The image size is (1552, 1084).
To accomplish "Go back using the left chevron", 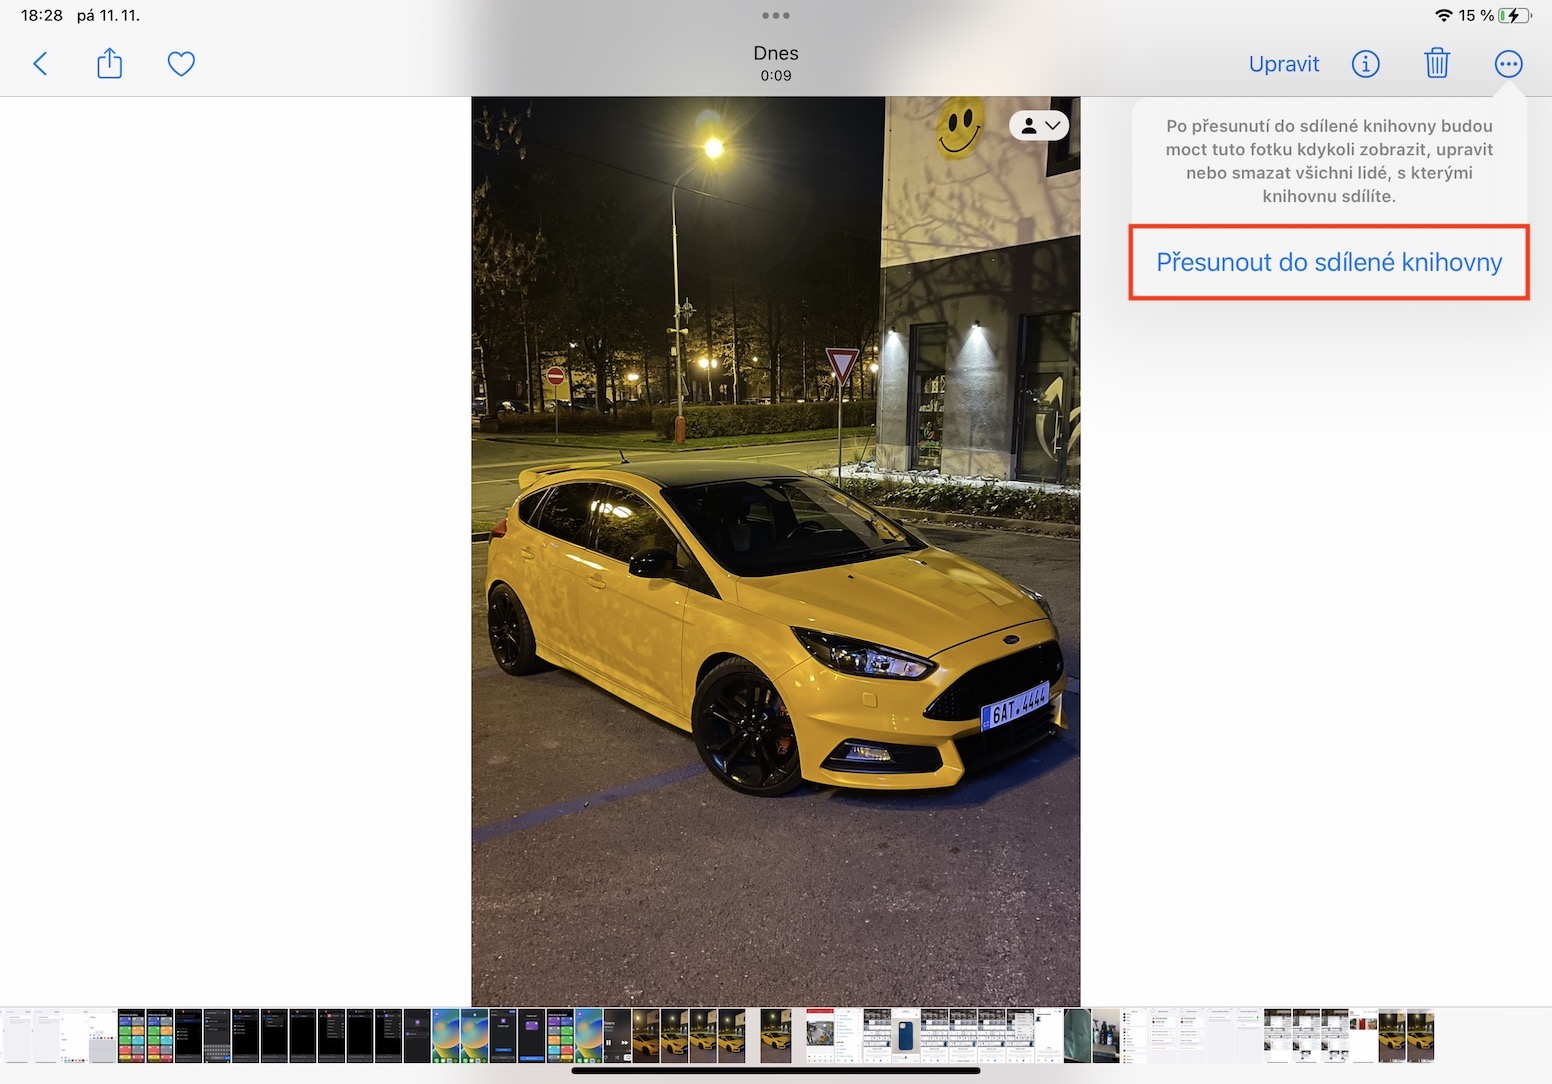I will click(40, 65).
